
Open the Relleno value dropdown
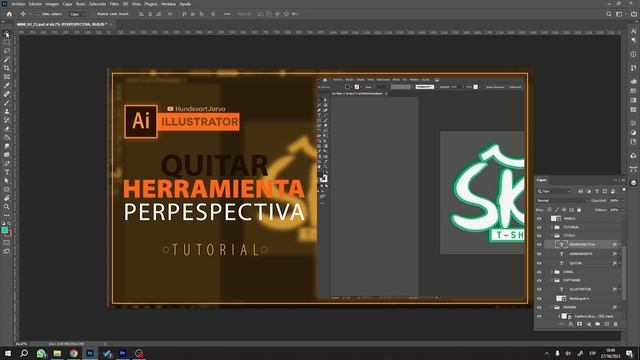622,210
